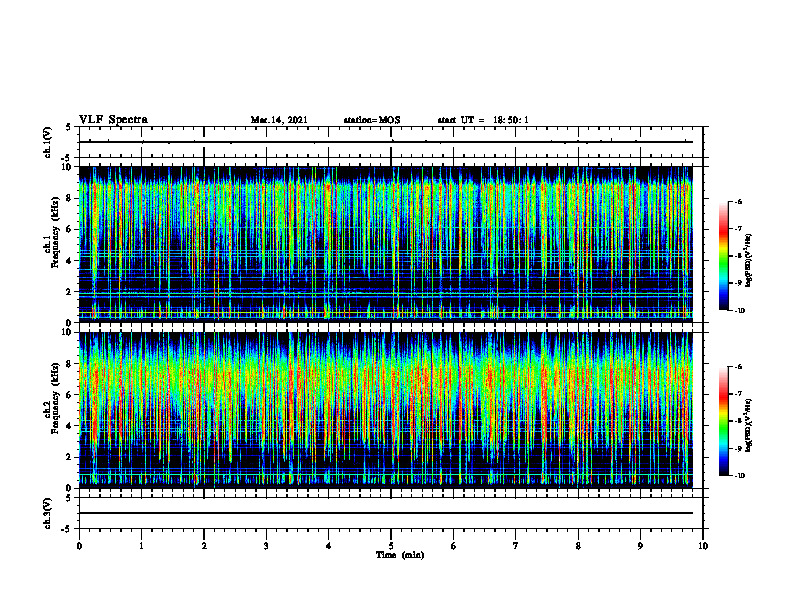Viewport: 792px width, 612px height.
Task: Click time axis tick label "9"
Action: click(640, 546)
